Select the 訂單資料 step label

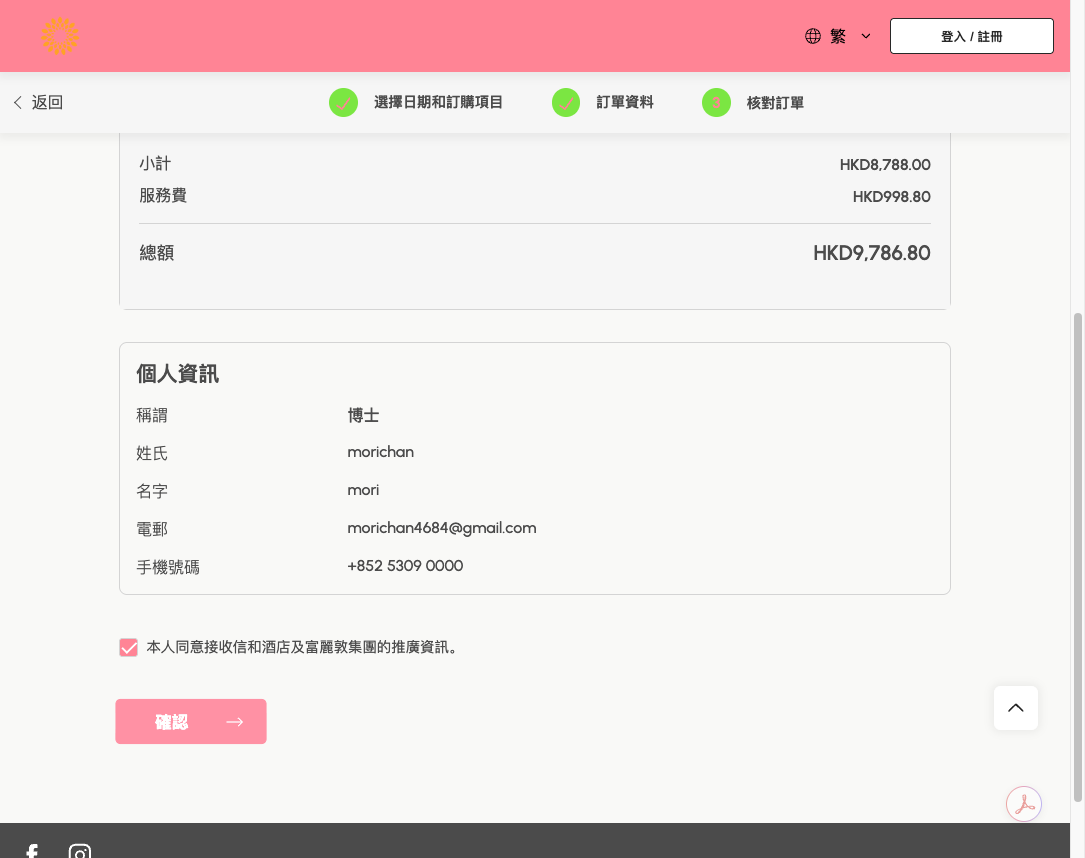point(625,102)
